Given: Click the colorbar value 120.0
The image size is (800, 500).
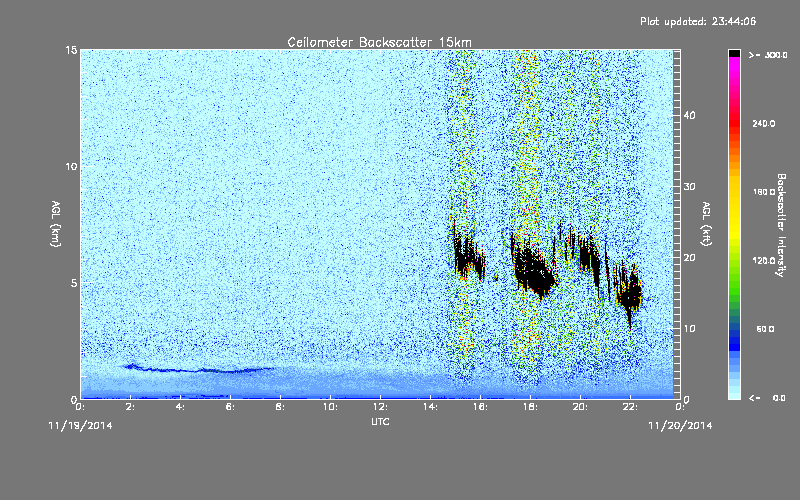Looking at the screenshot, I should [x=764, y=260].
